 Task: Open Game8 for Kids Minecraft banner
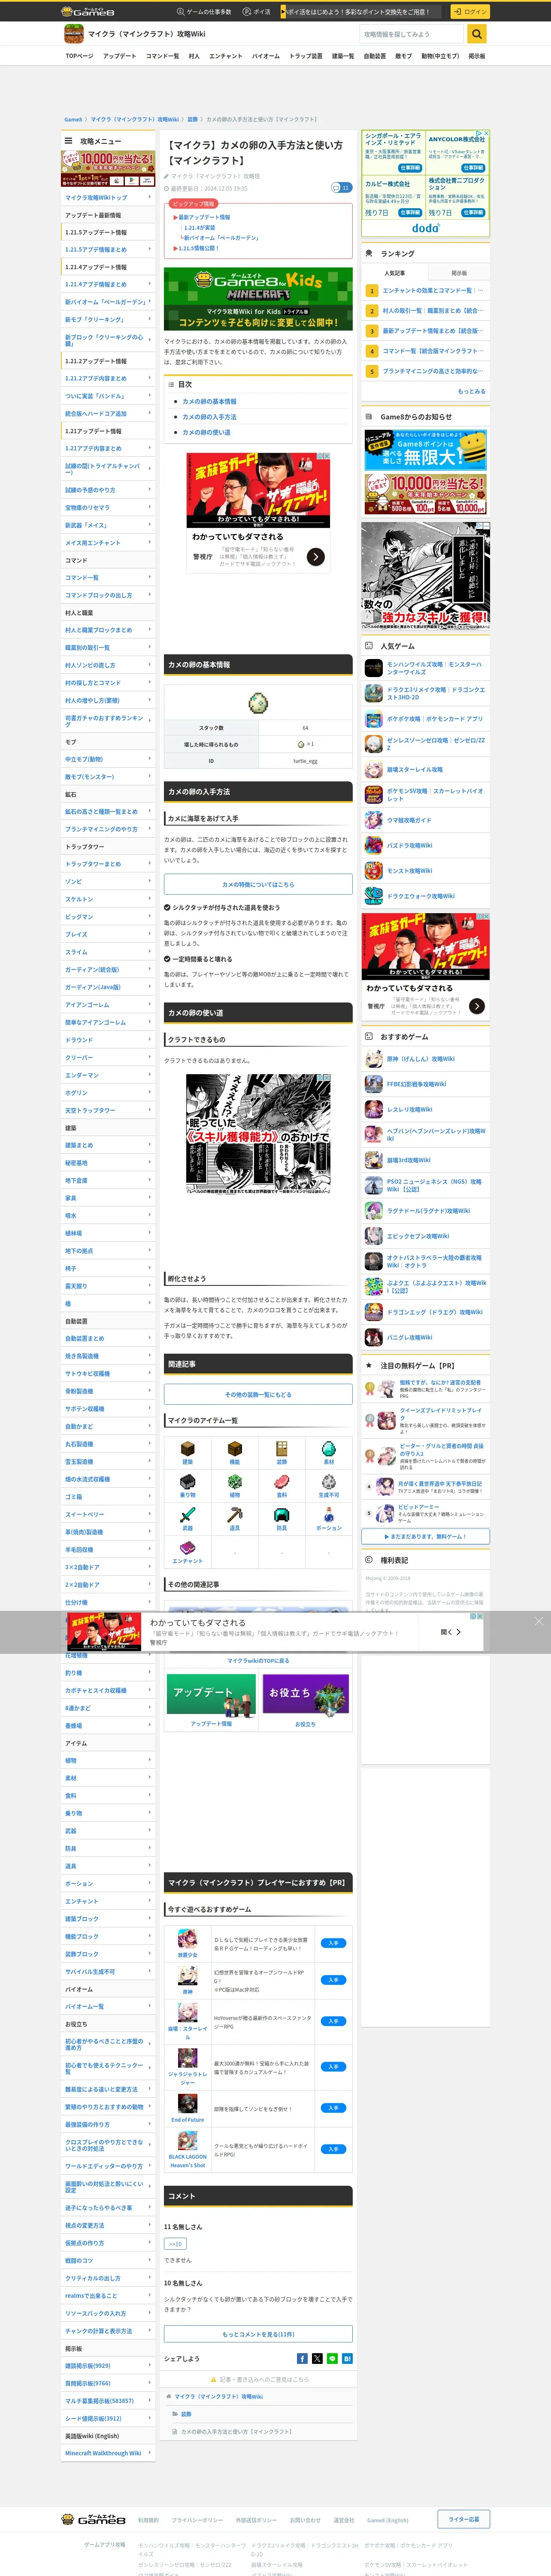[258, 298]
